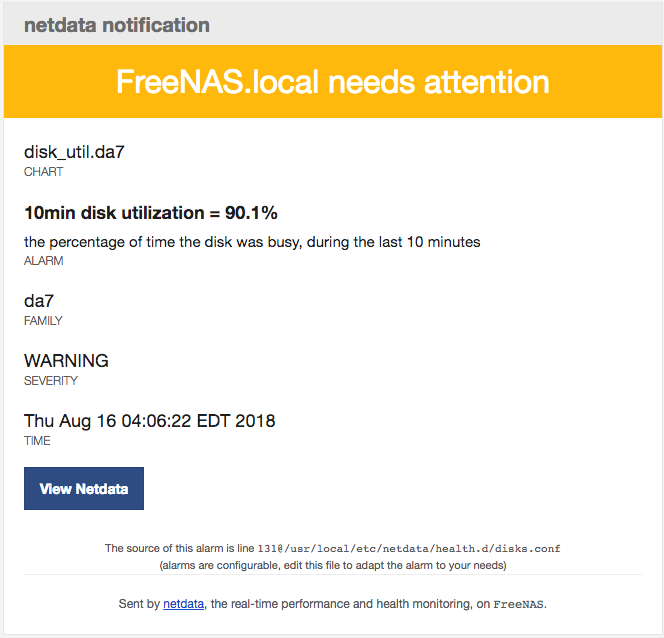Click the WARNING severity value

pos(66,361)
